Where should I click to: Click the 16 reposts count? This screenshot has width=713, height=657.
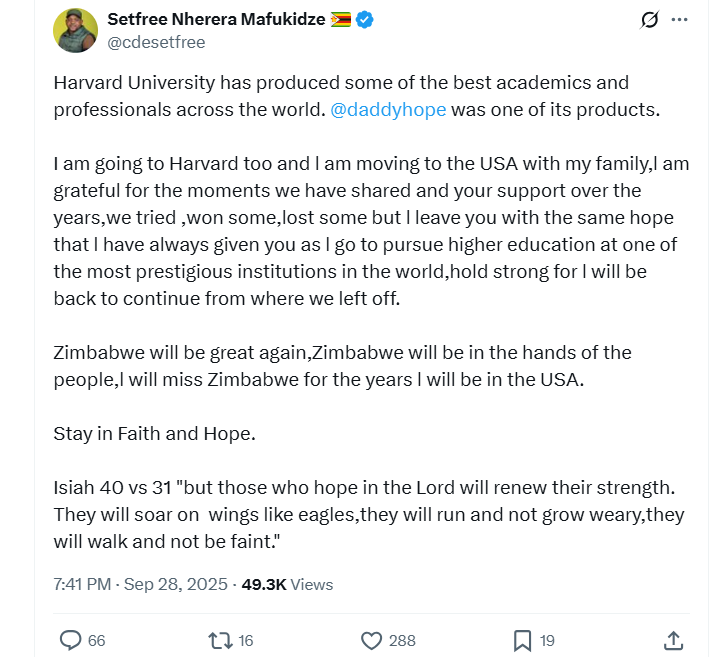coord(246,640)
